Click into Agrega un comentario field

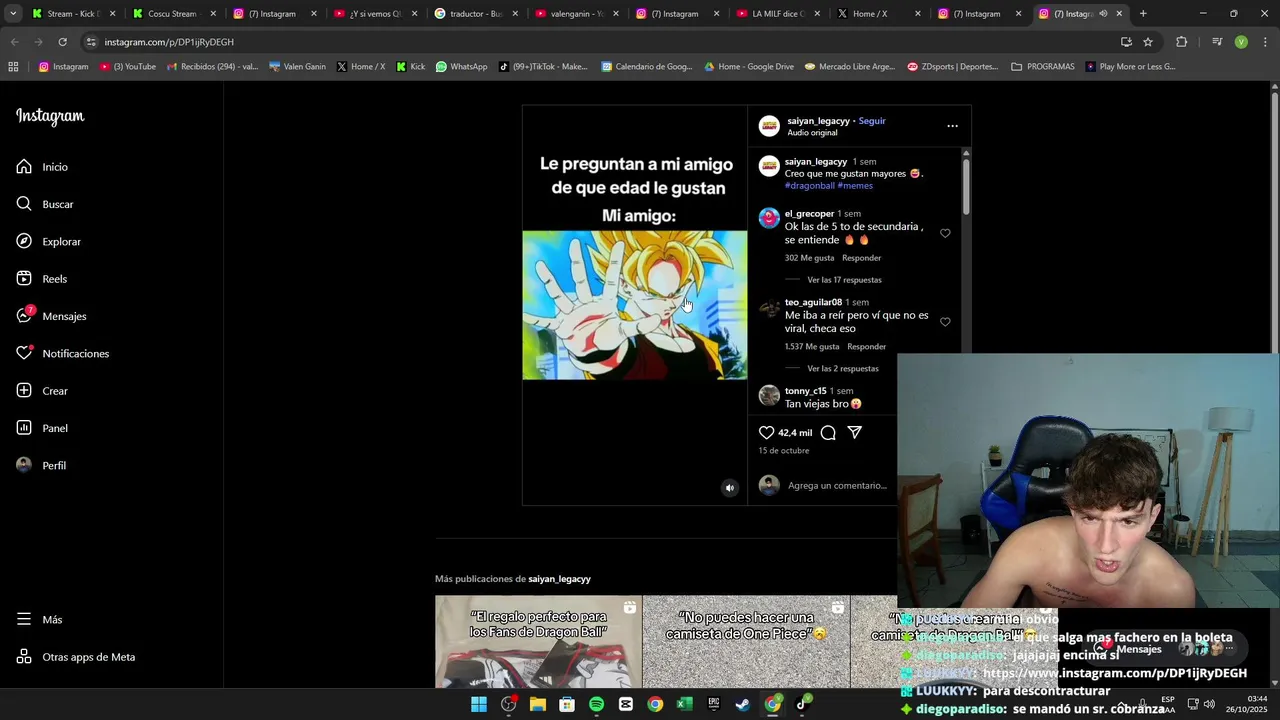(x=837, y=486)
